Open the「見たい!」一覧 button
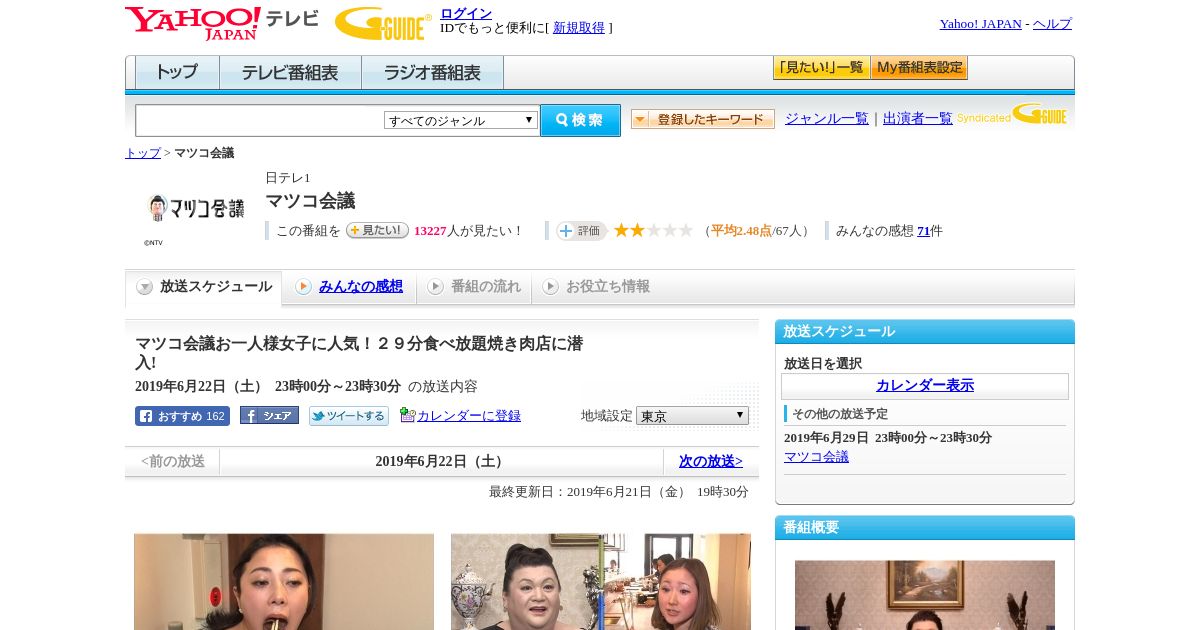1200x630 pixels. click(821, 68)
